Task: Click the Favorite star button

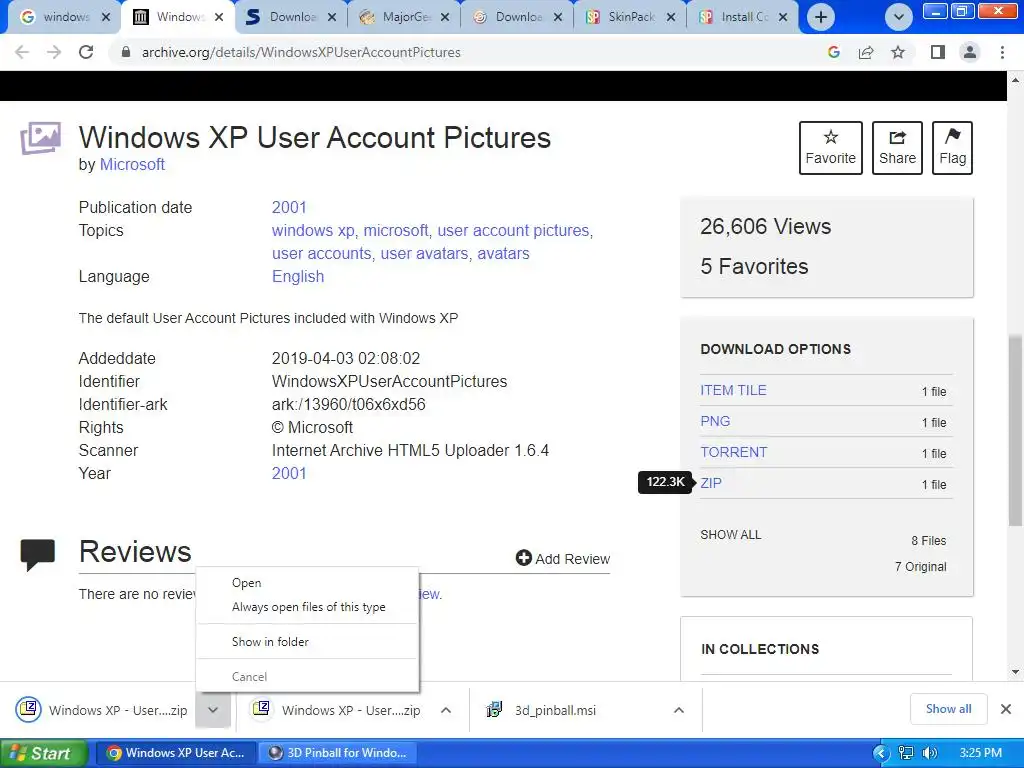Action: tap(831, 148)
